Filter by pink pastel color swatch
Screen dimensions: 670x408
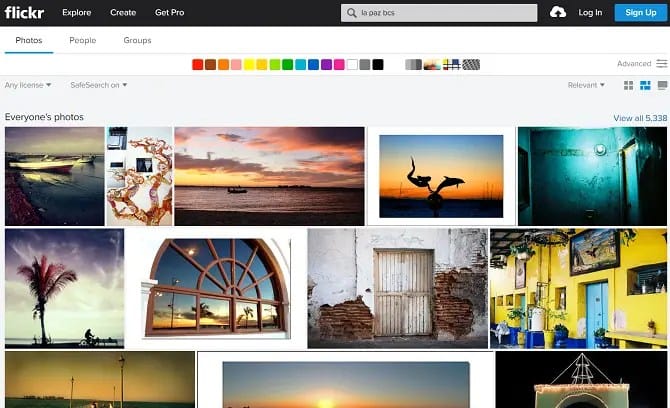click(x=236, y=65)
